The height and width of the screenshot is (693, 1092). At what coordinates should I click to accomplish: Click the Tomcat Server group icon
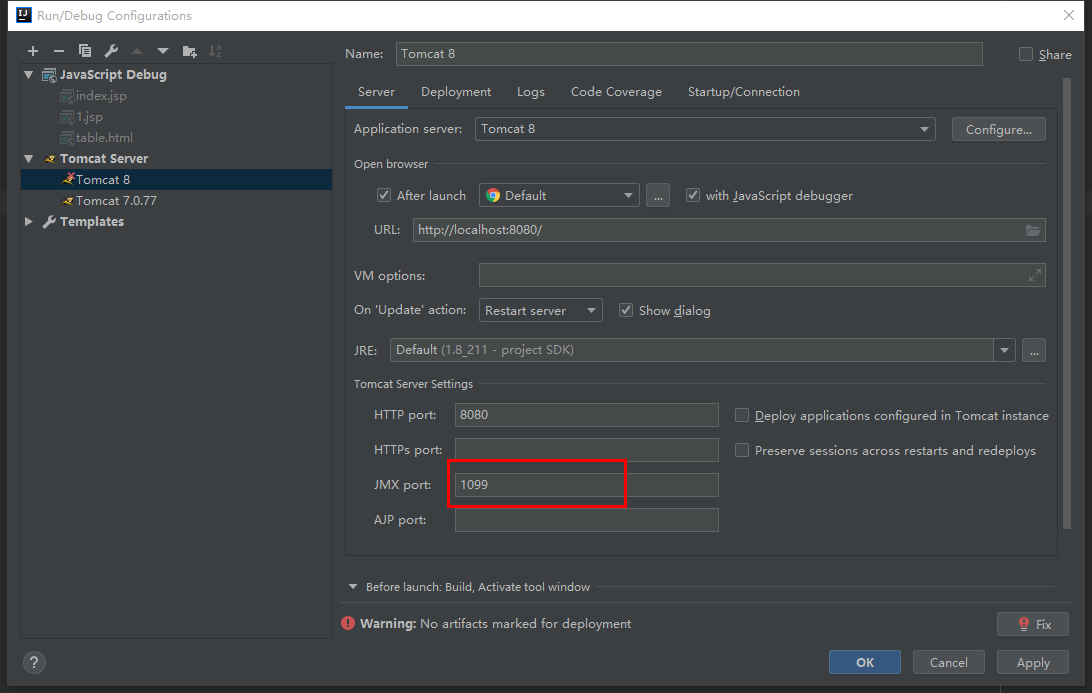[x=49, y=159]
